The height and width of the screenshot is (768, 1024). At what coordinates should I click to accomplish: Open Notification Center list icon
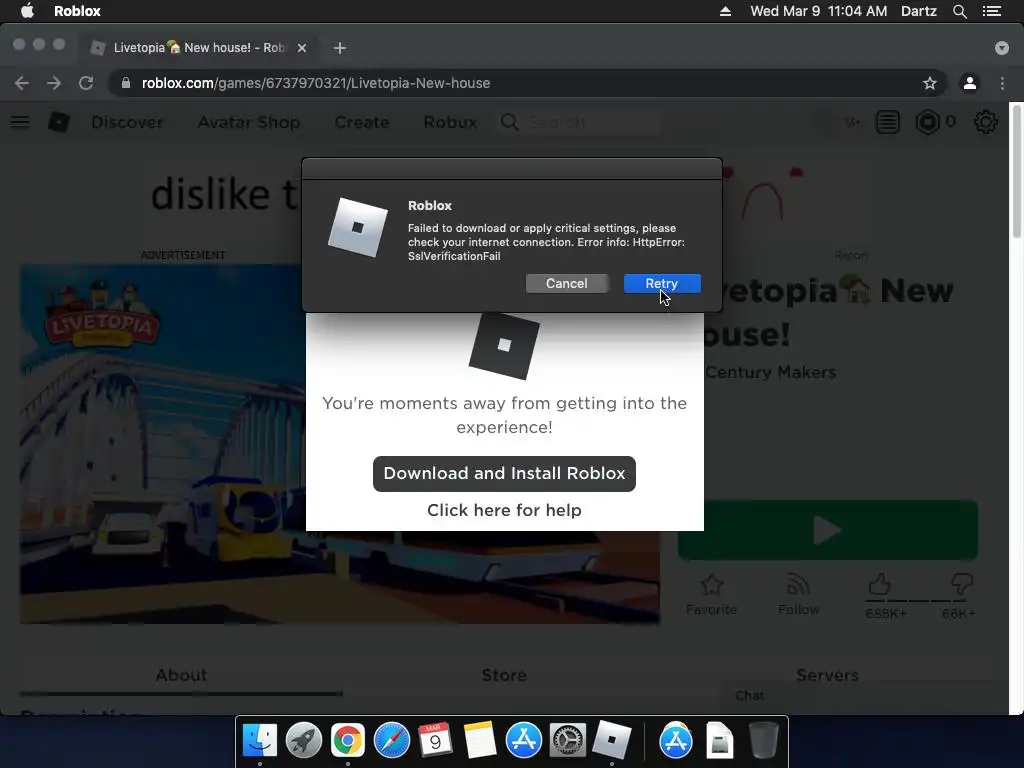[992, 11]
